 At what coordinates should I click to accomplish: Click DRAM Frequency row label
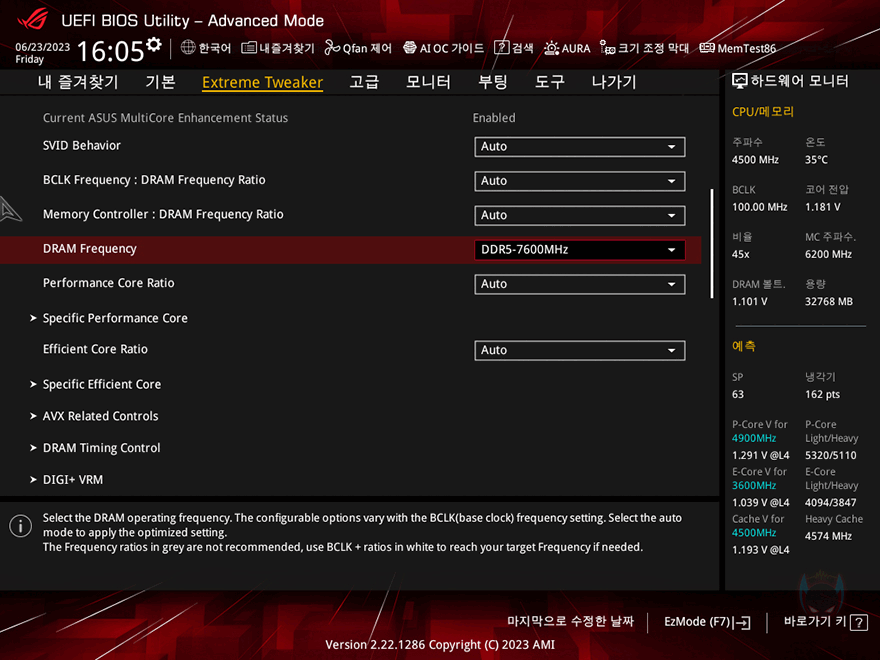[x=90, y=249]
